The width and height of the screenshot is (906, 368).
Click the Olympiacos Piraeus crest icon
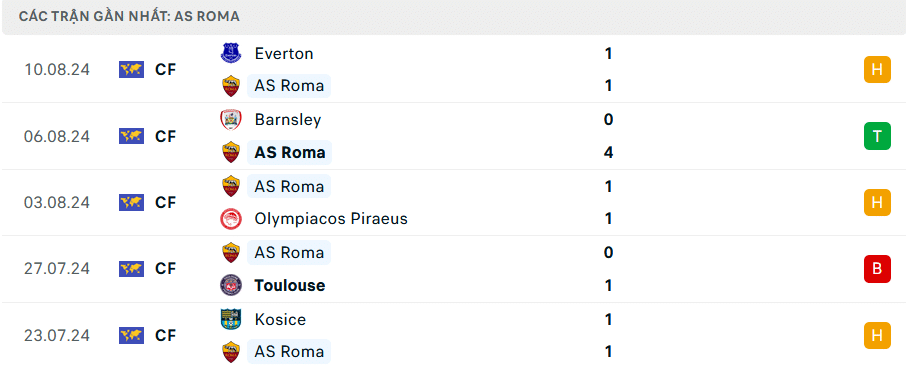coord(231,219)
